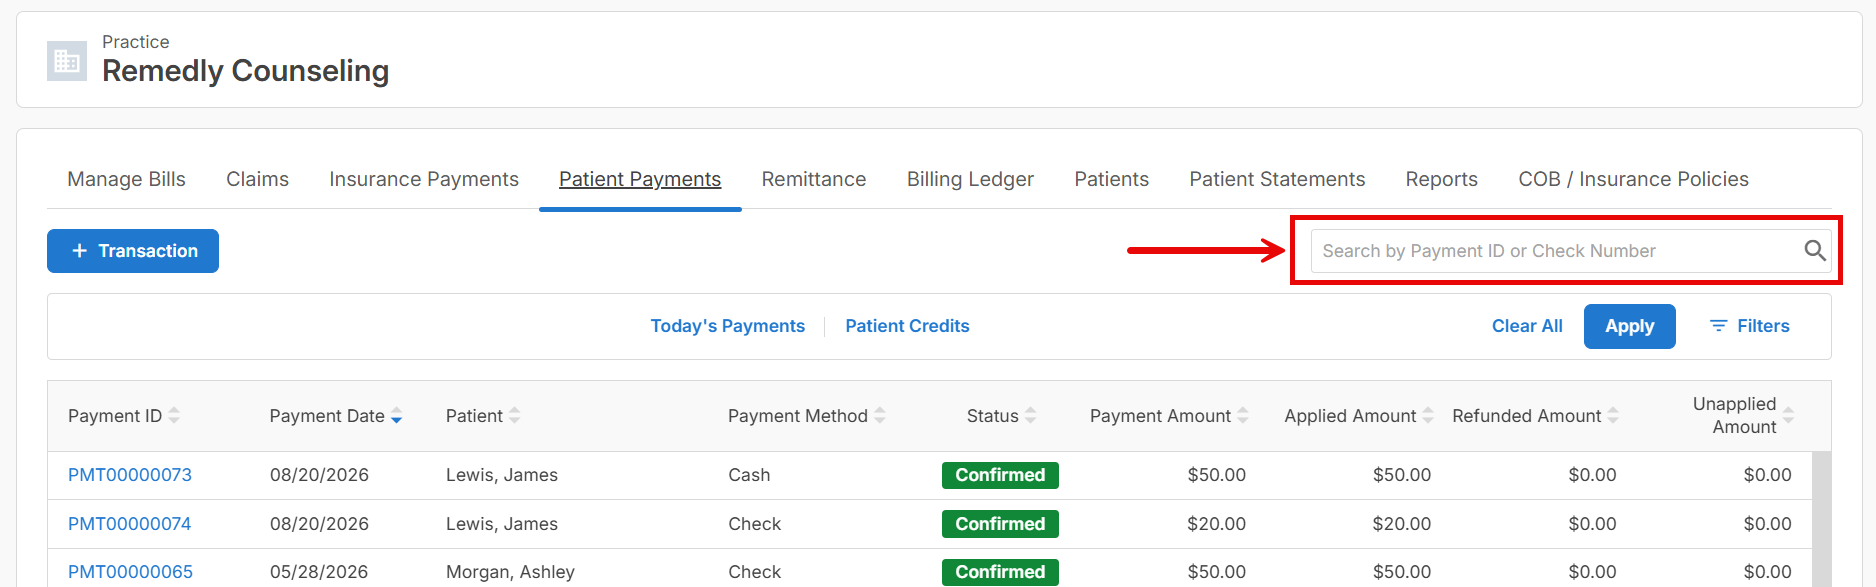Click the search magnifier icon
This screenshot has height=587, width=1876.
pyautogui.click(x=1814, y=251)
